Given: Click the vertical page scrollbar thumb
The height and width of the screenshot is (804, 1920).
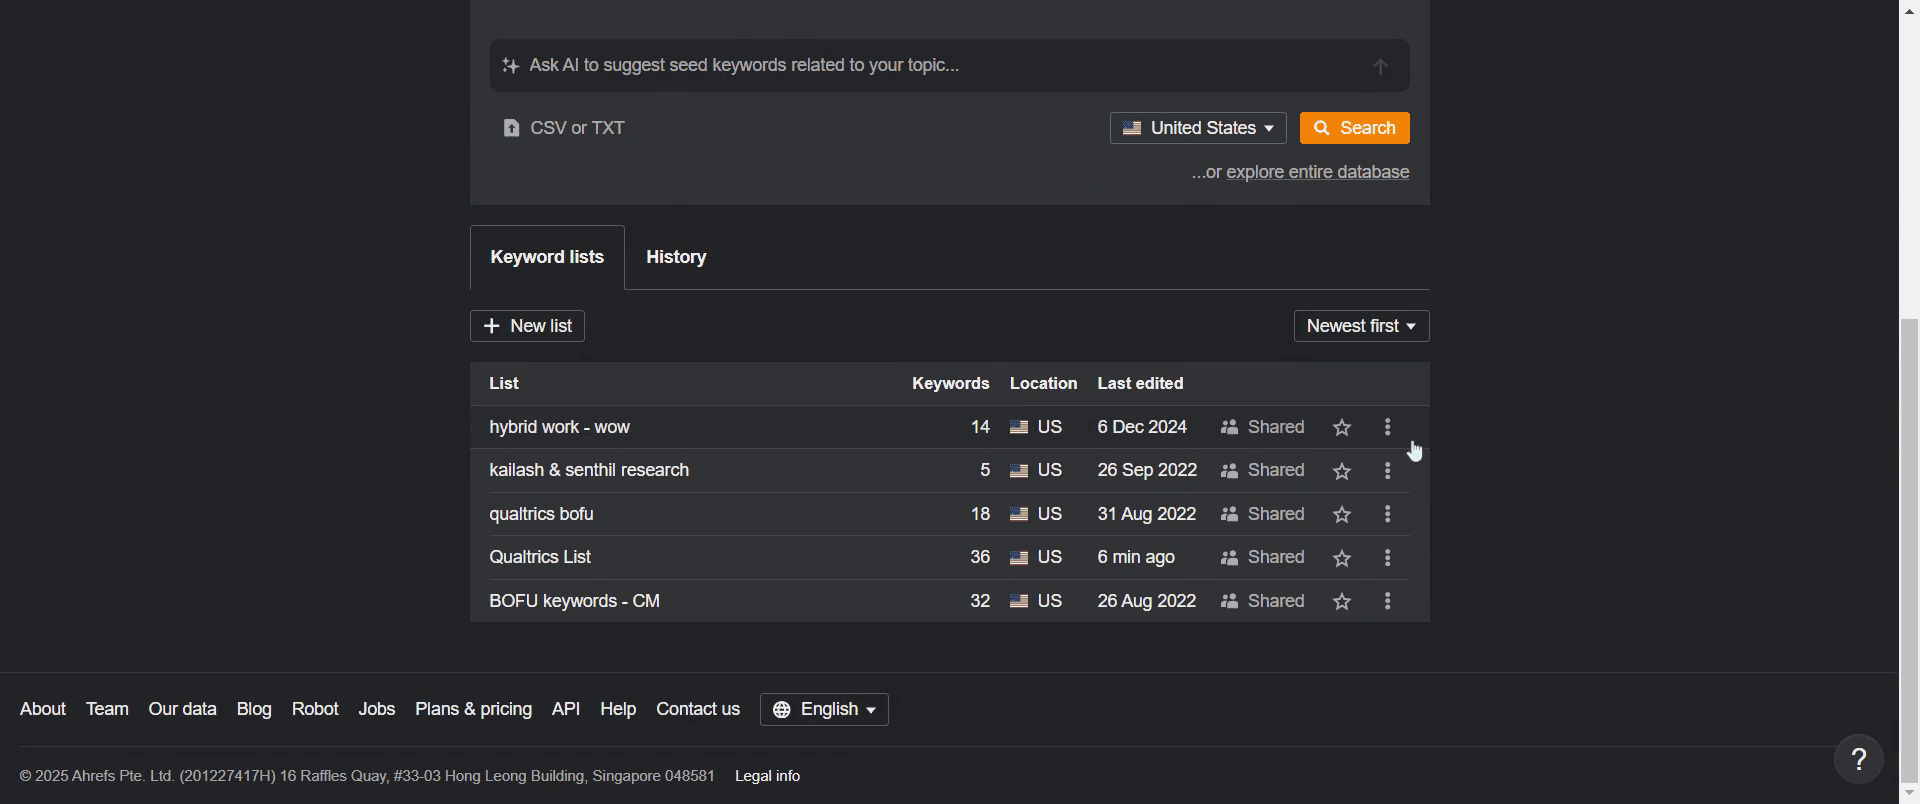Looking at the screenshot, I should [1909, 550].
